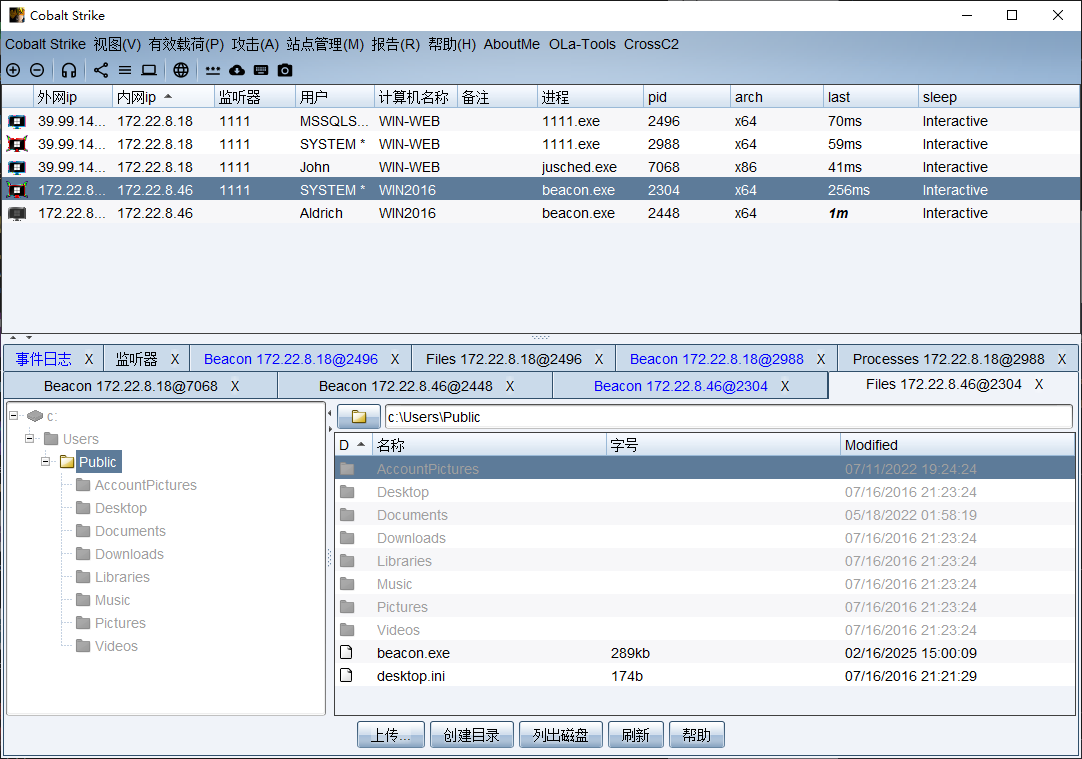Open the 帮助(H) menu
1082x759 pixels.
coord(452,44)
